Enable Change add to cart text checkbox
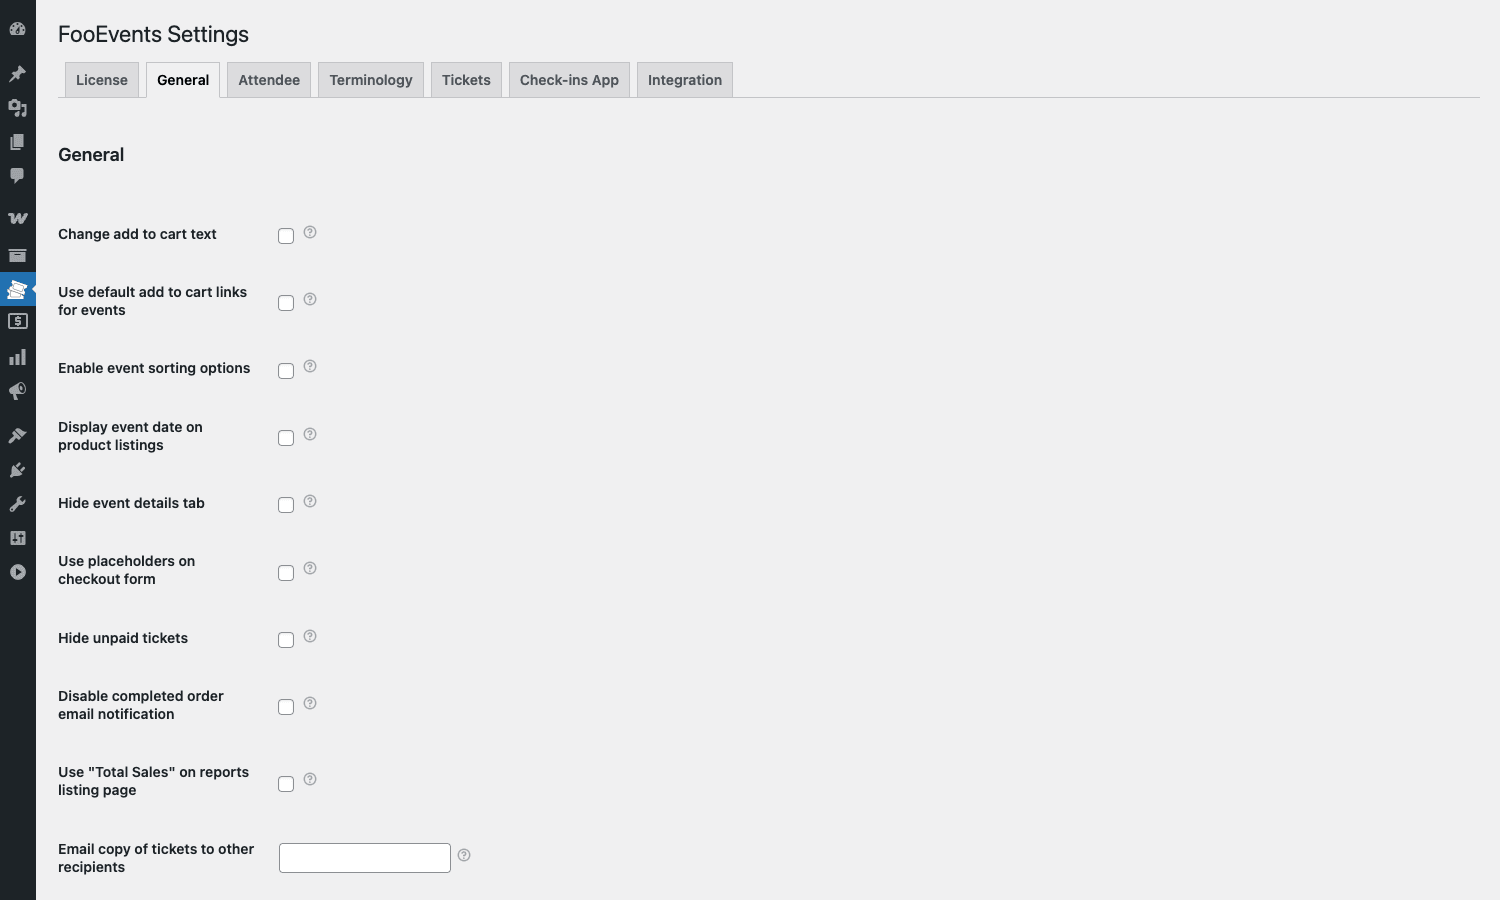The image size is (1500, 900). [x=286, y=236]
